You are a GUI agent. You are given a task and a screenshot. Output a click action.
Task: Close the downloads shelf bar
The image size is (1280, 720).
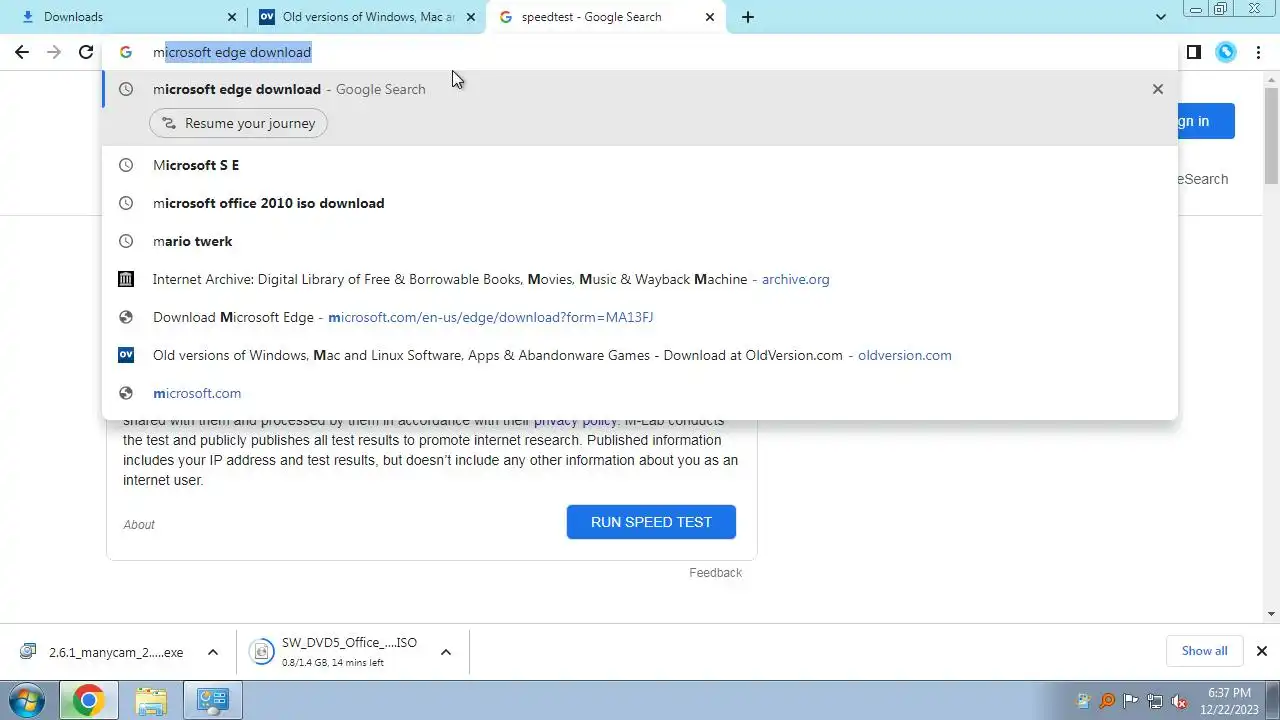(1262, 651)
